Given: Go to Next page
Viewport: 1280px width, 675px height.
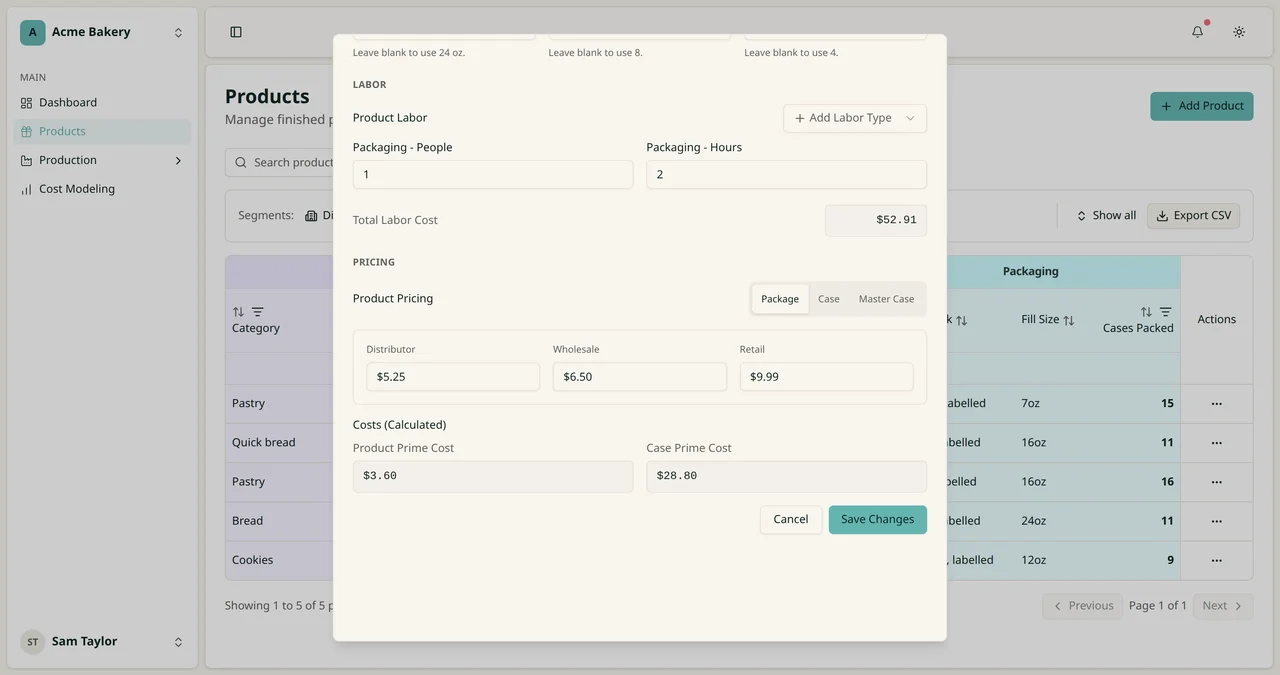Looking at the screenshot, I should pos(1223,606).
